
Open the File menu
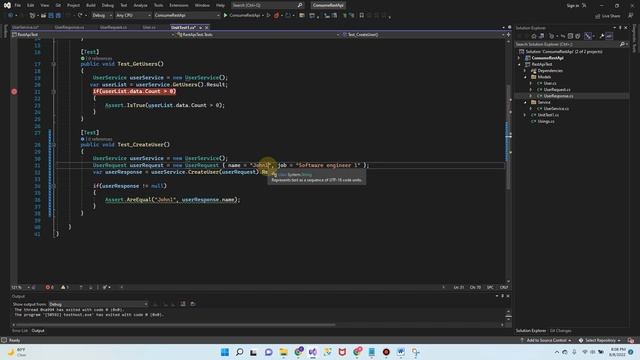[18, 5]
